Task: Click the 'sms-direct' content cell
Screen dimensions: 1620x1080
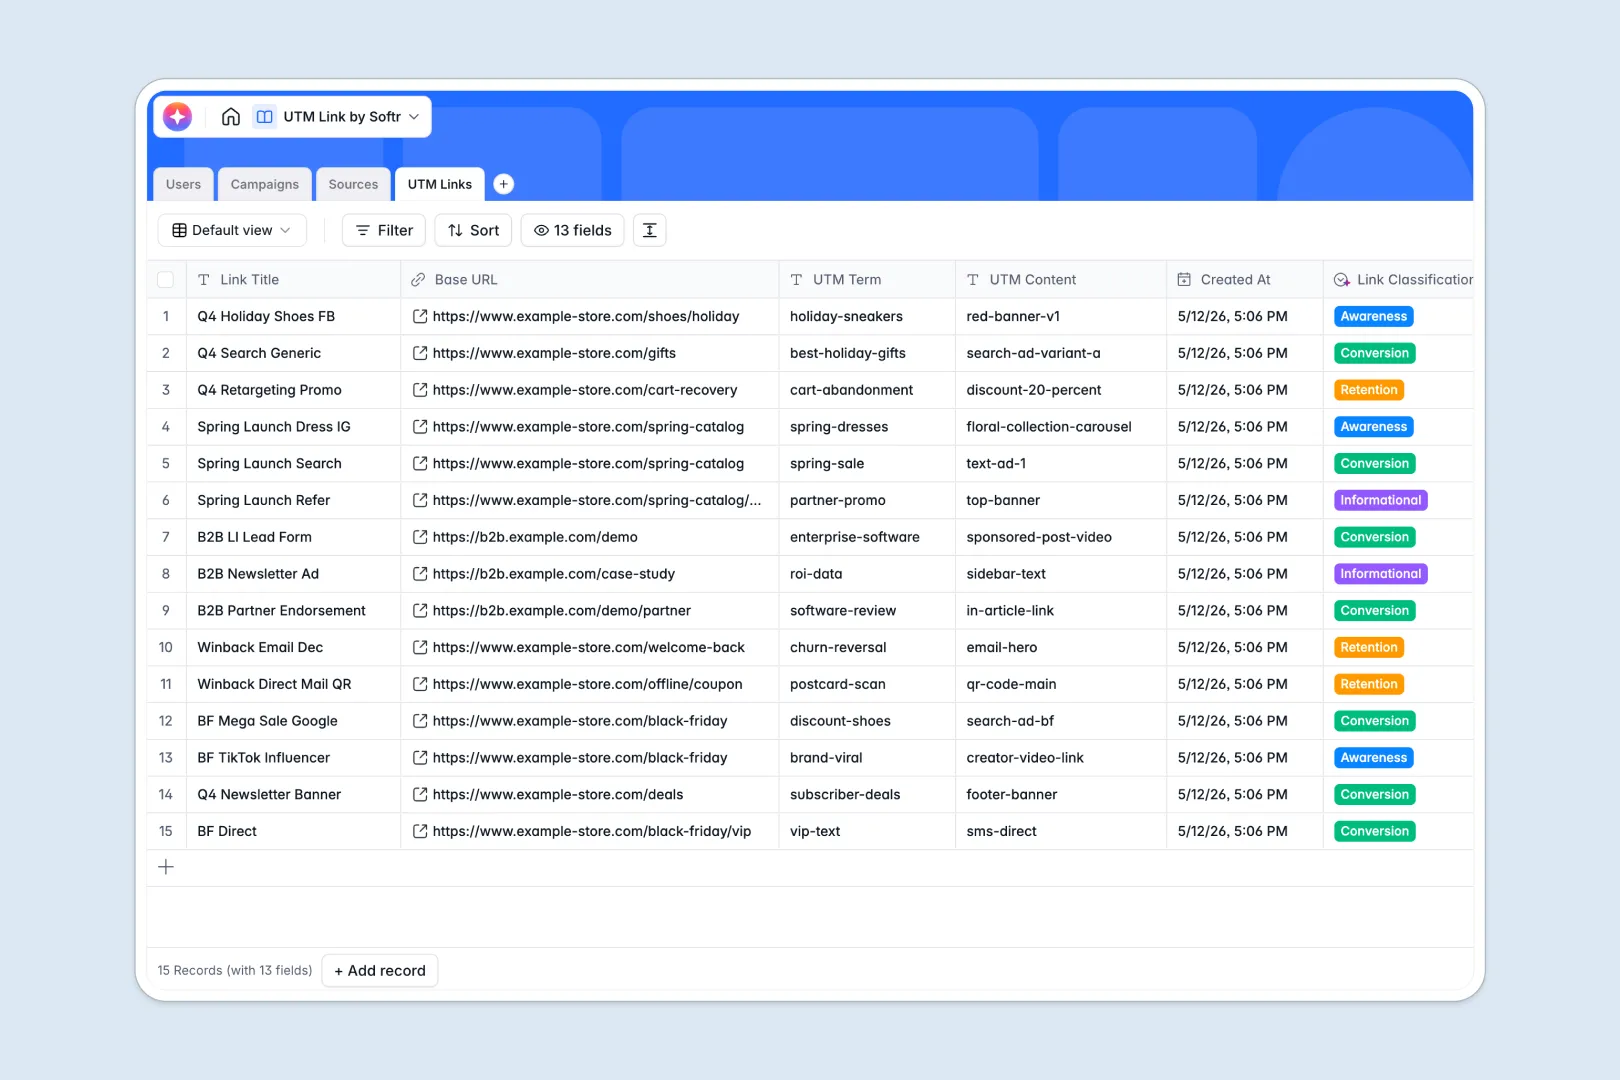Action: (1061, 831)
